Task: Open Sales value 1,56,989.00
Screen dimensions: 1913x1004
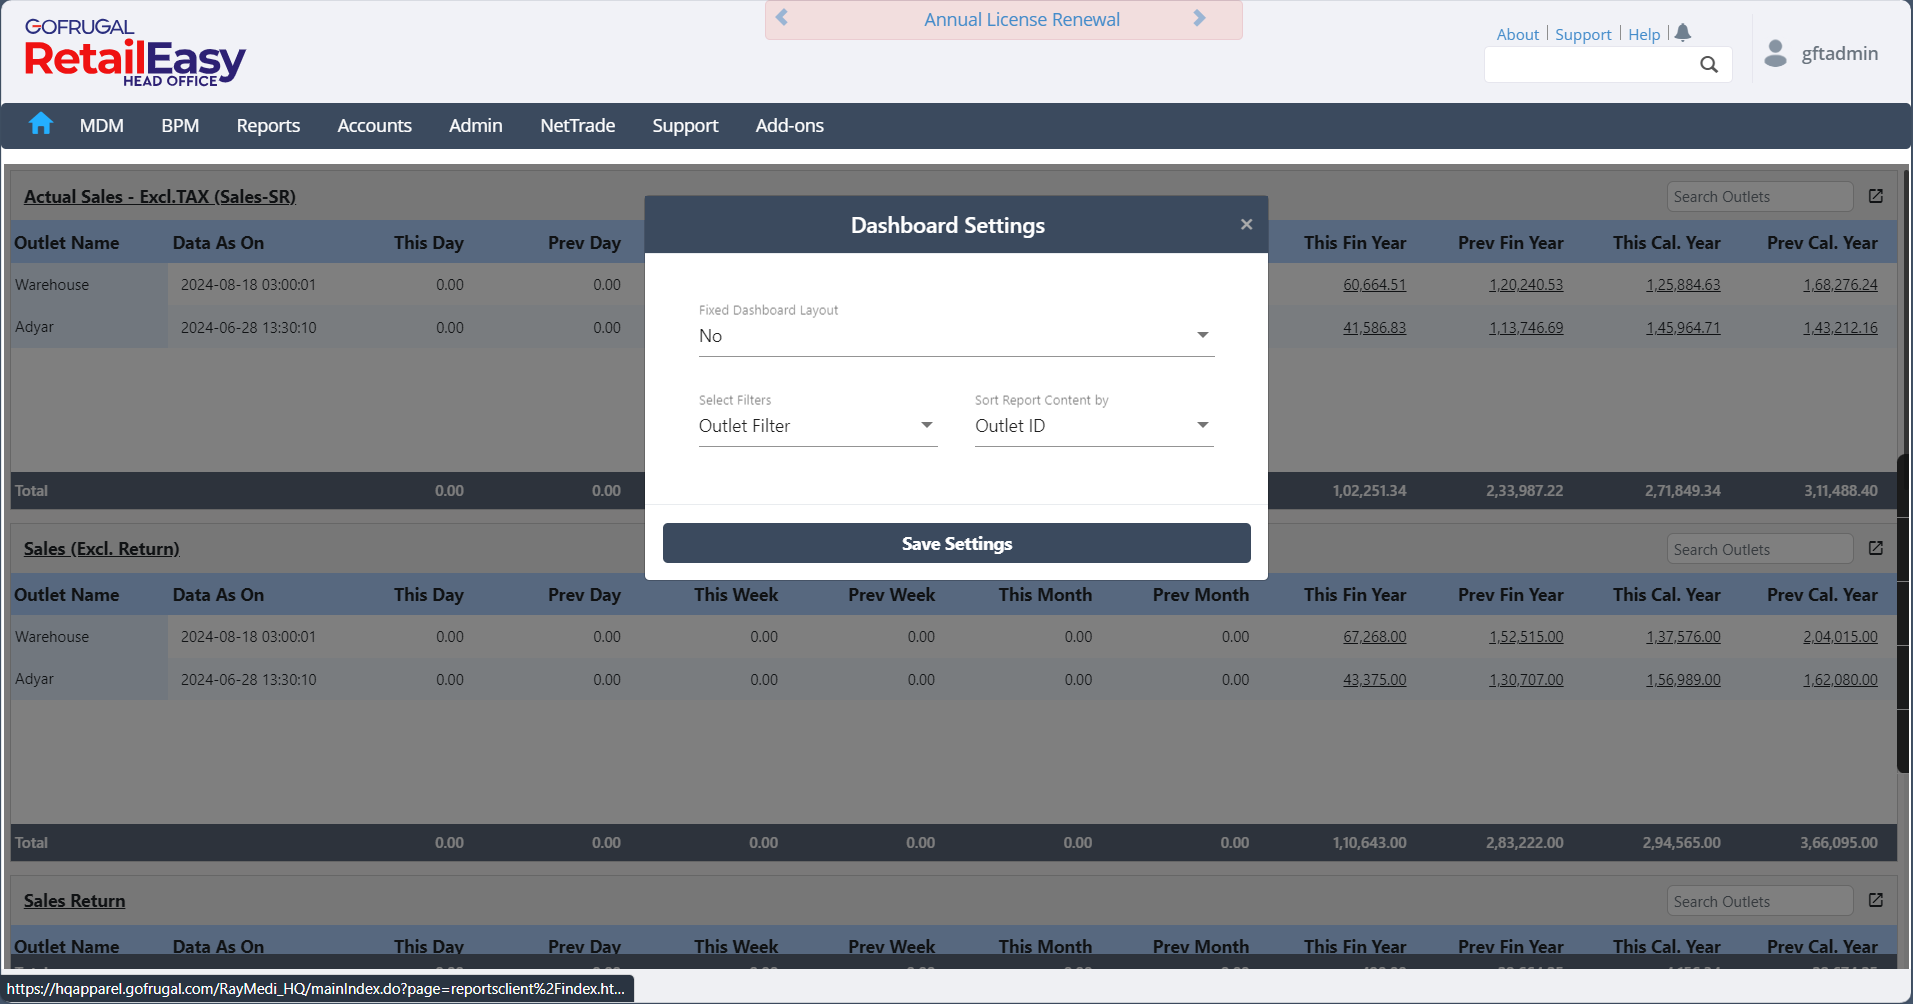Action: pyautogui.click(x=1683, y=680)
